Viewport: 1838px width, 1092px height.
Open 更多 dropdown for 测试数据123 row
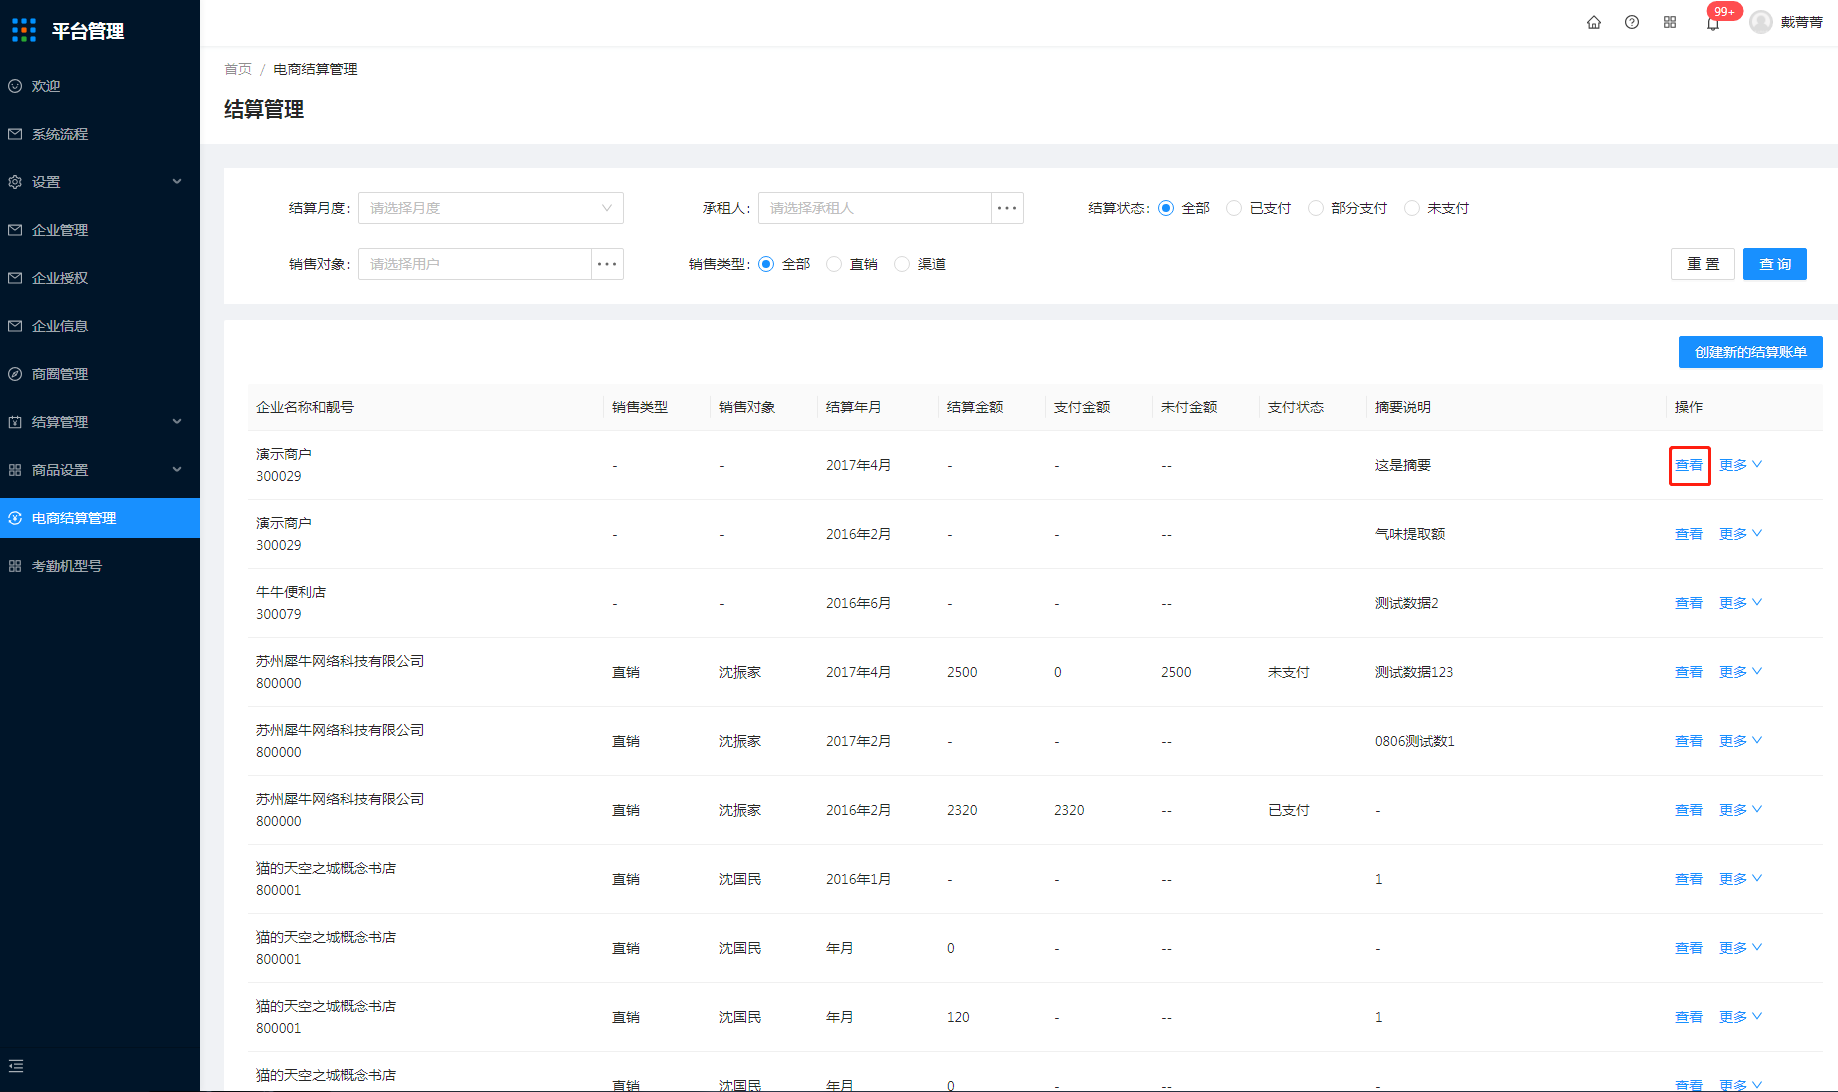click(x=1741, y=672)
